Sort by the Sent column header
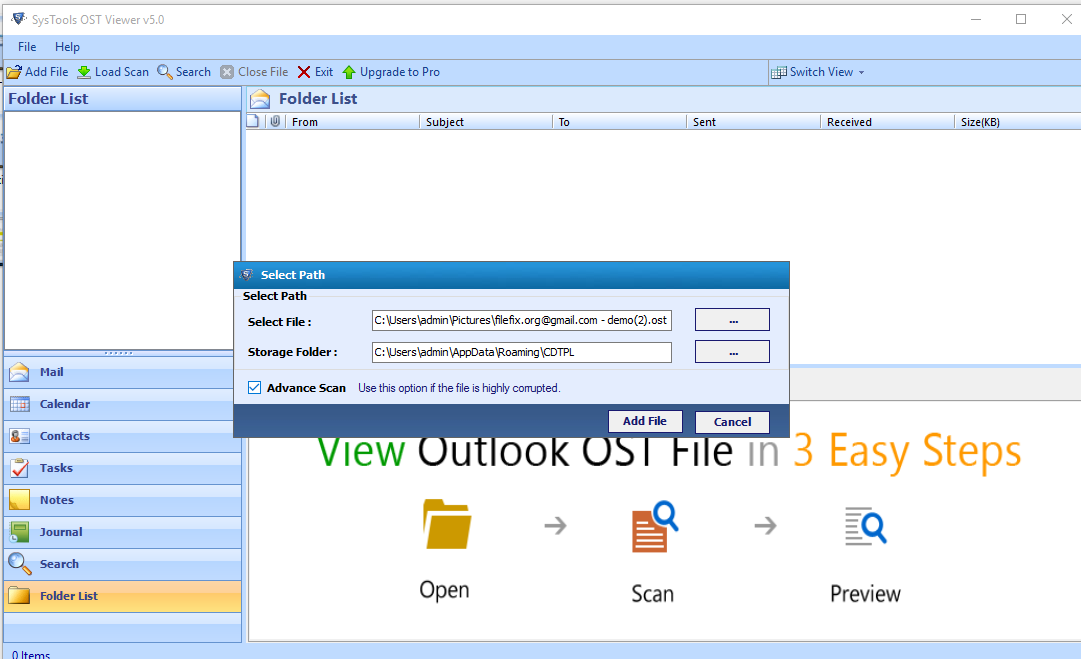The image size is (1081, 659). click(754, 122)
